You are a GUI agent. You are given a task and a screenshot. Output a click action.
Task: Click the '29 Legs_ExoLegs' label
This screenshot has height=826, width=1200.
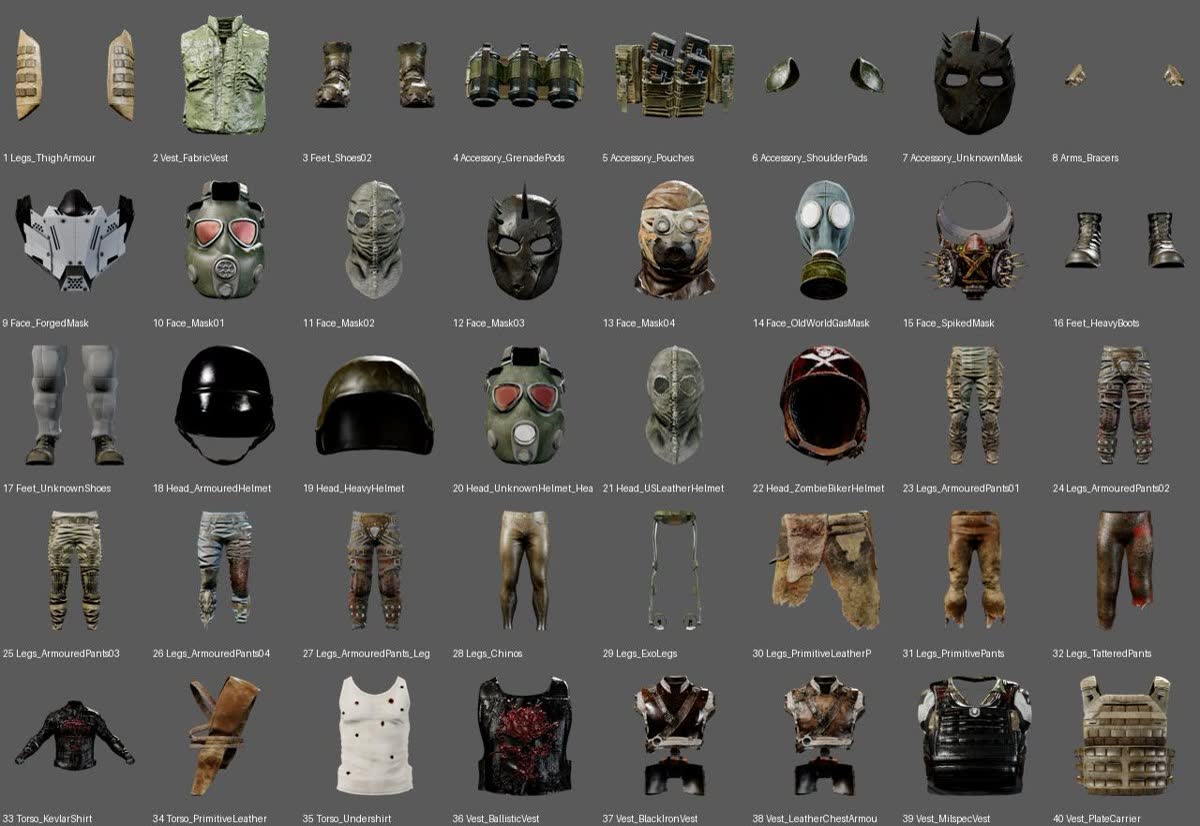[640, 653]
